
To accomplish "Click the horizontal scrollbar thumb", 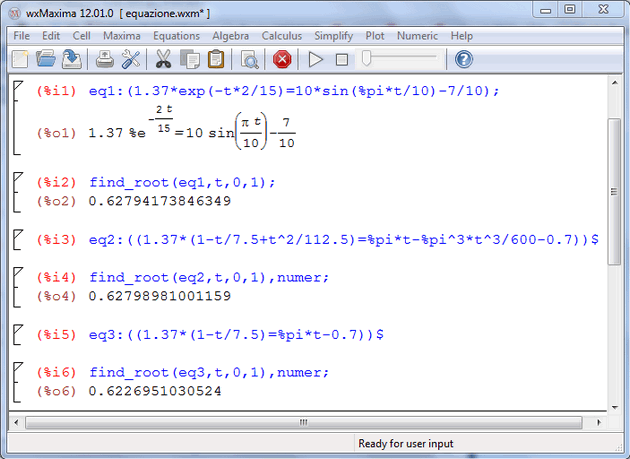I will click(x=304, y=422).
